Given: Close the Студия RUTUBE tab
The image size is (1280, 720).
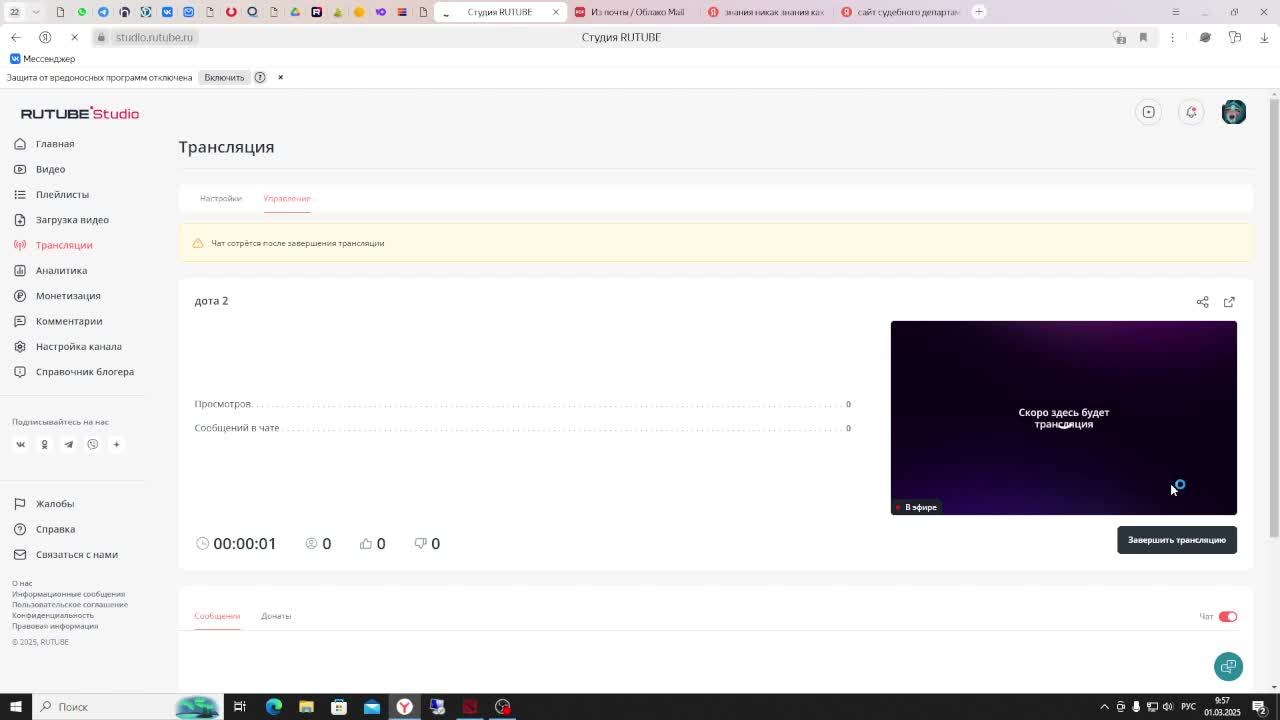Looking at the screenshot, I should click(556, 12).
